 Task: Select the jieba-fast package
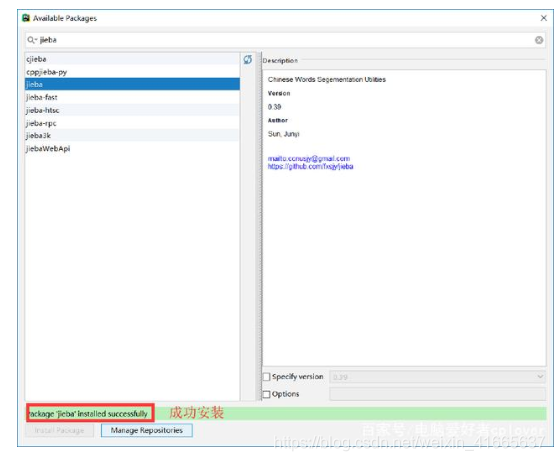pyautogui.click(x=132, y=97)
